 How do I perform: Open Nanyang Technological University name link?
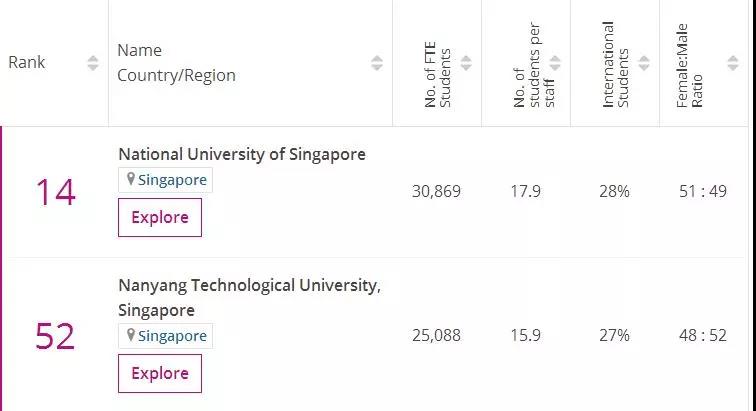tap(249, 286)
